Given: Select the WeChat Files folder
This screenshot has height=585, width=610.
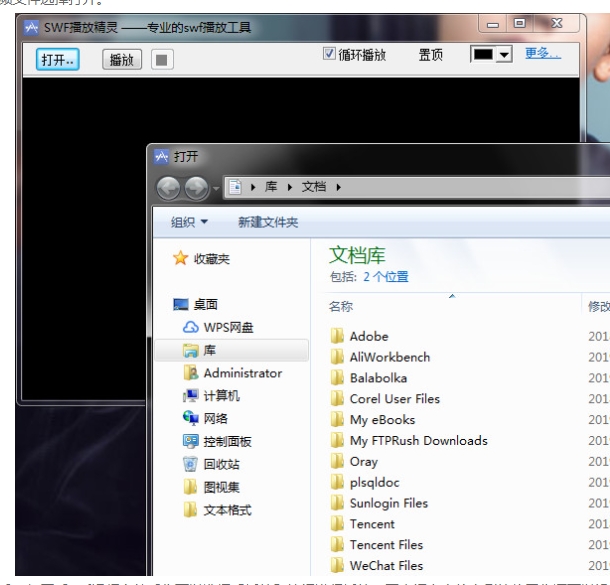Looking at the screenshot, I should point(386,566).
